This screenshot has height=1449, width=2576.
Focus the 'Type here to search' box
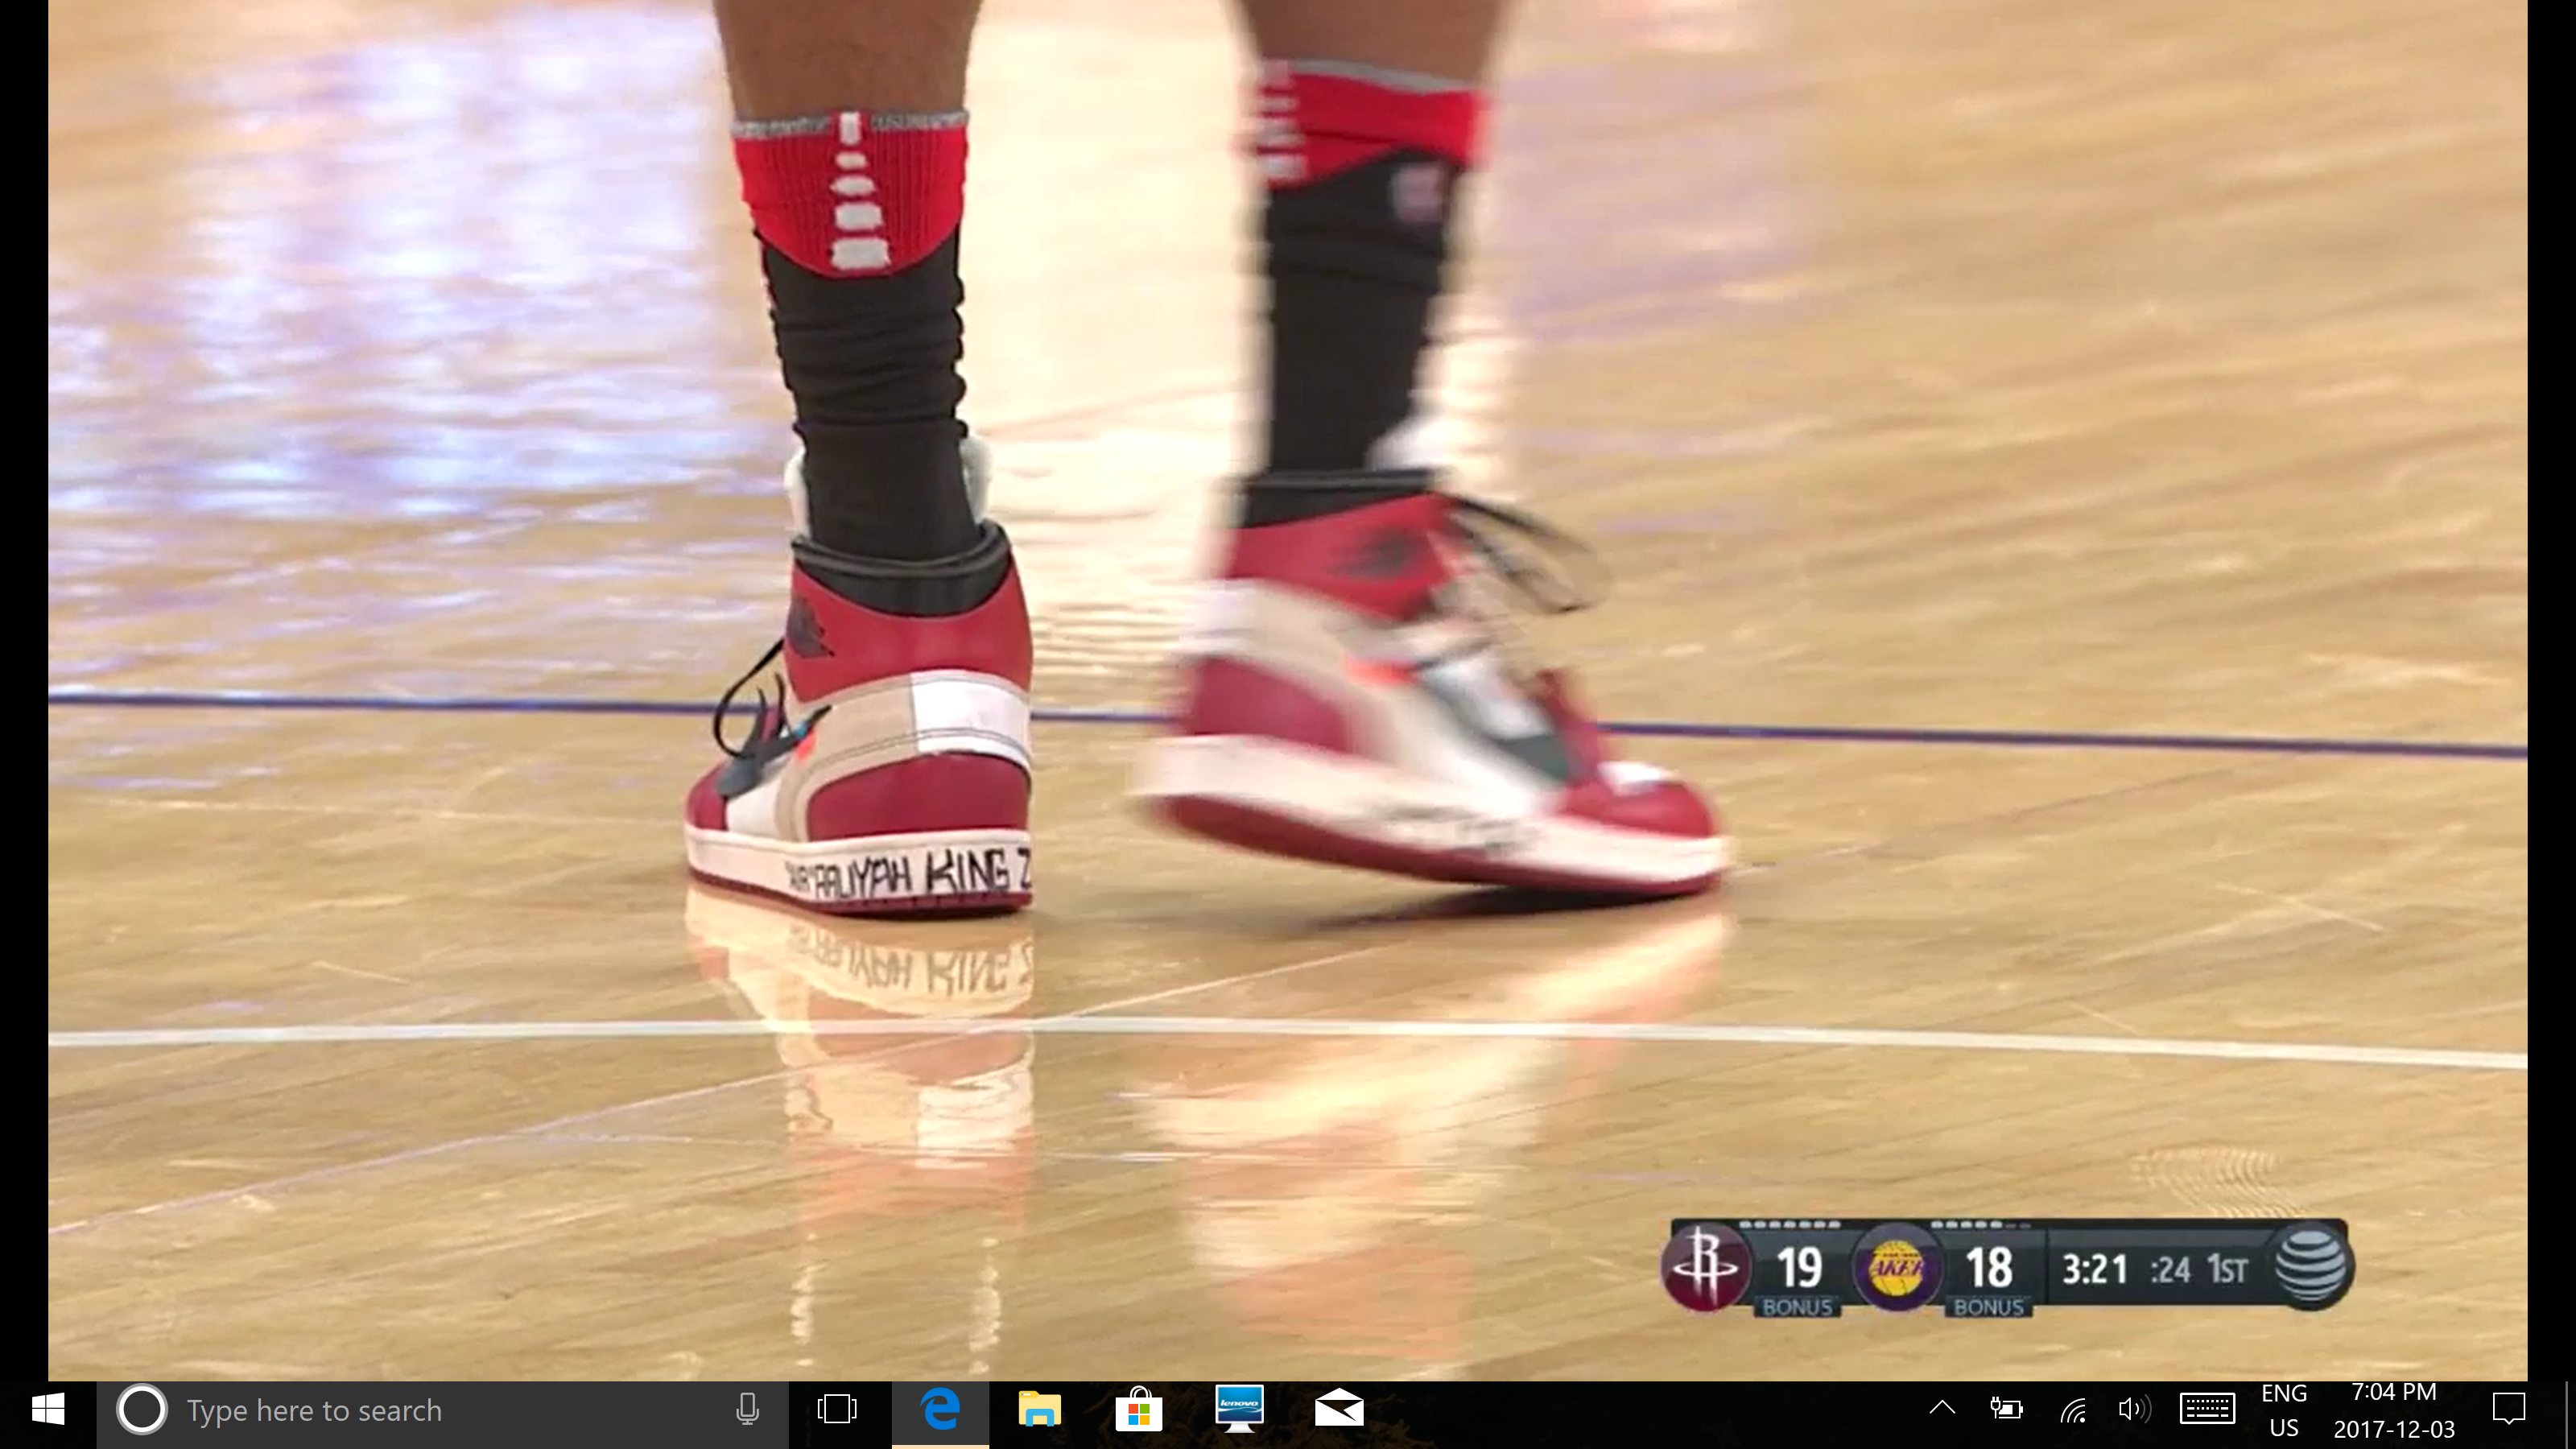click(x=442, y=1411)
